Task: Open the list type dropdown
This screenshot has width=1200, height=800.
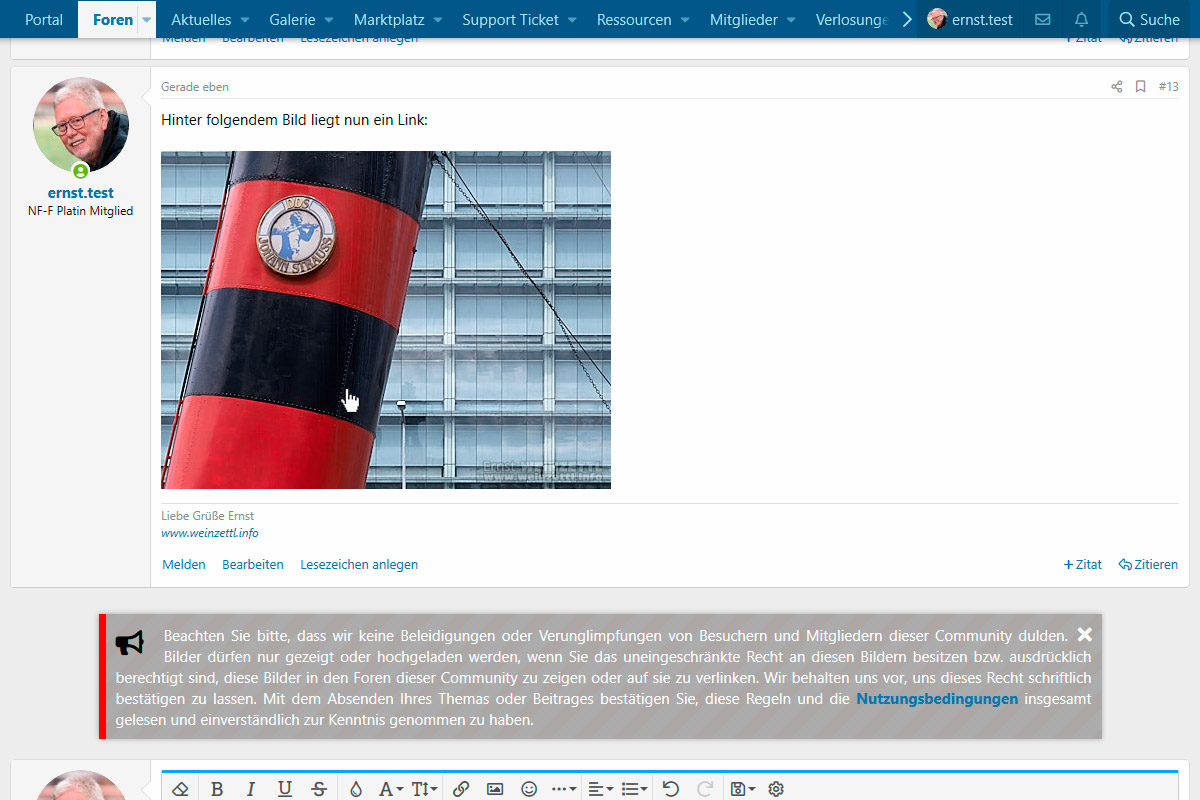Action: 634,789
